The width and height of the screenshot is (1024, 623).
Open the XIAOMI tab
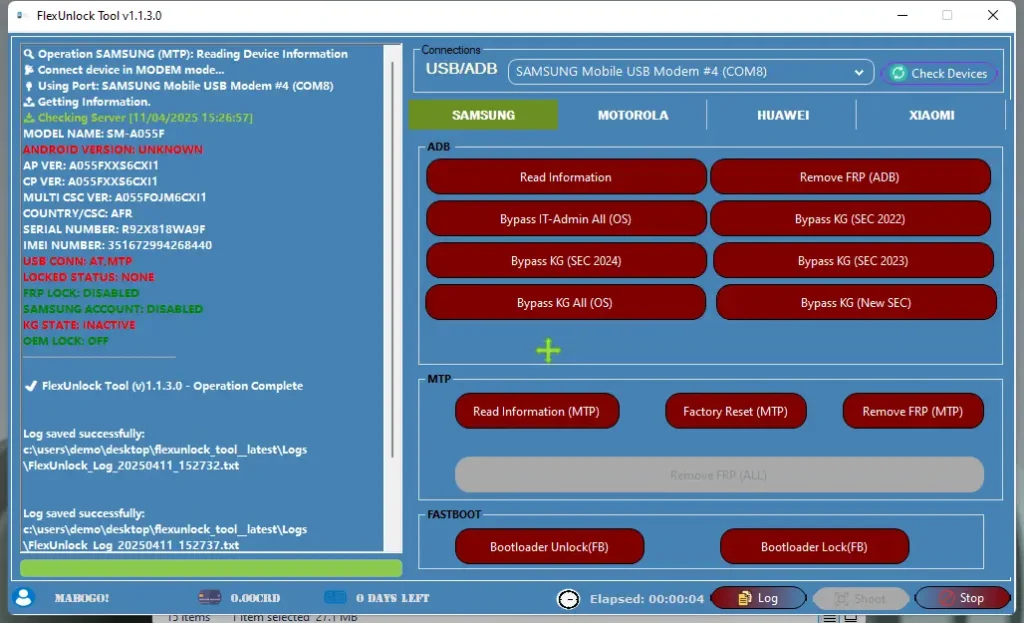click(x=931, y=115)
